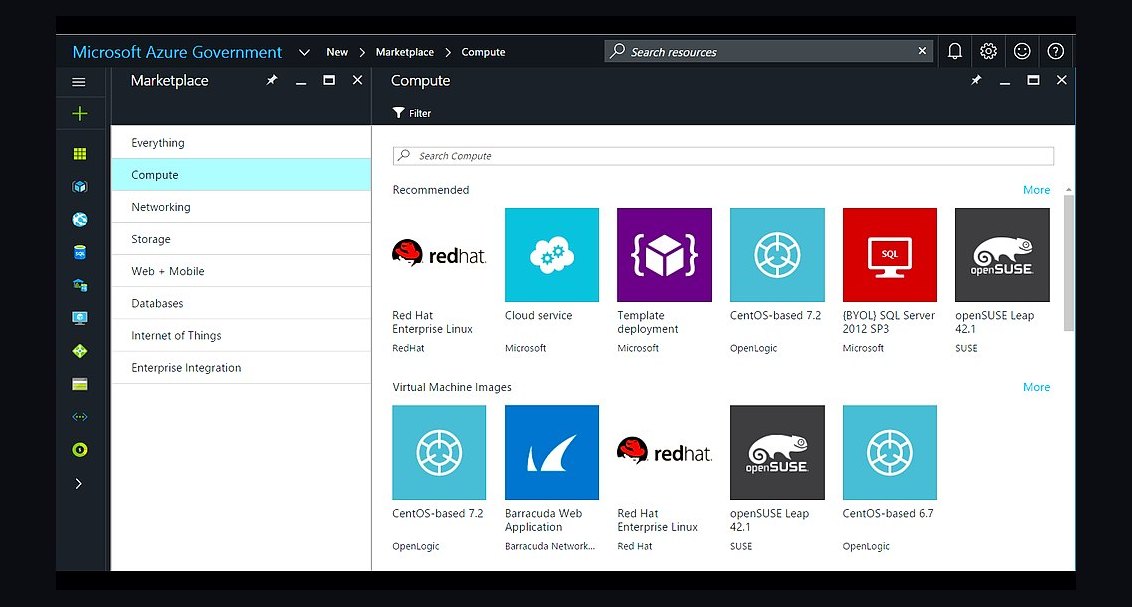Click the Search Compute field
The image size is (1132, 607).
point(723,156)
